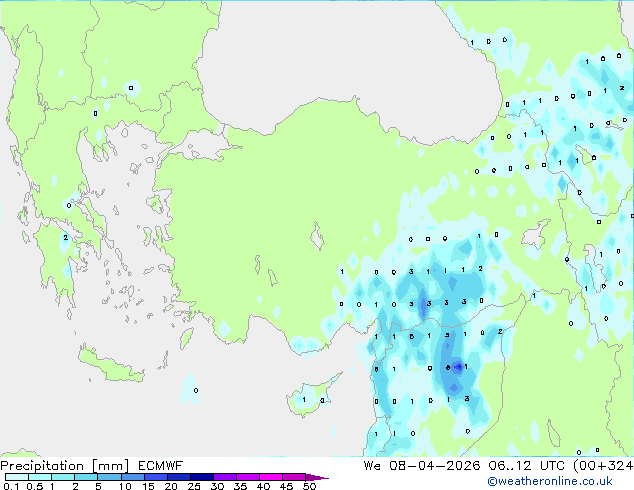Click the 20–25 mm legend swatch
634x490 pixels.
178,477
